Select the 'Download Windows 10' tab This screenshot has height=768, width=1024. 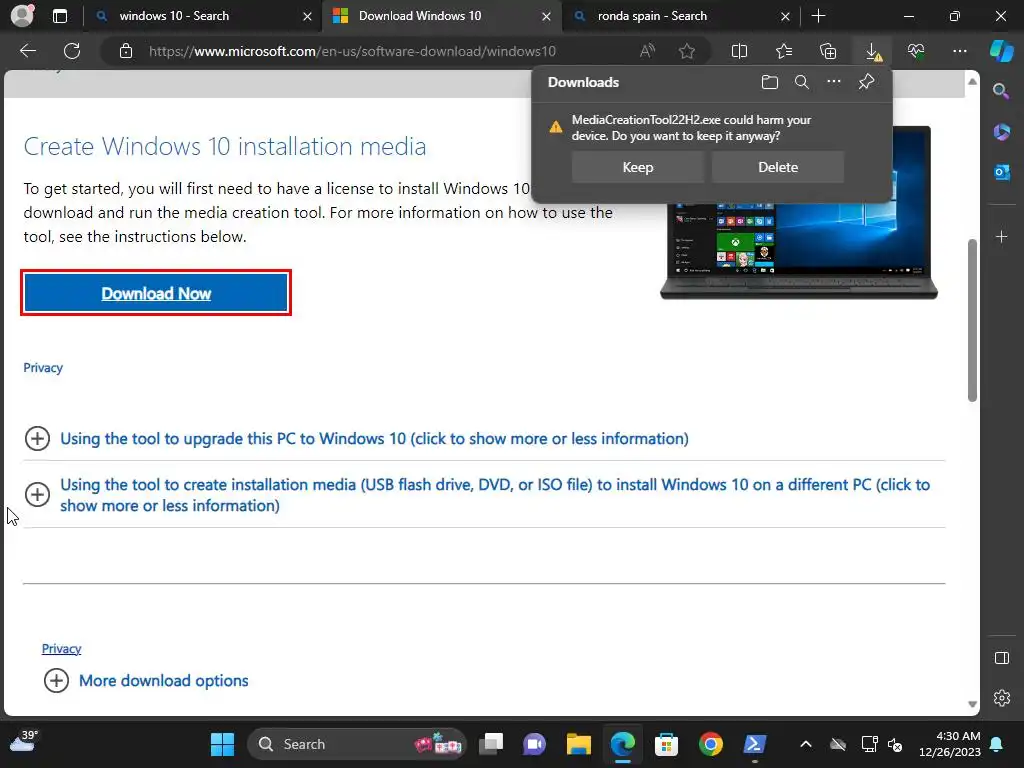441,16
